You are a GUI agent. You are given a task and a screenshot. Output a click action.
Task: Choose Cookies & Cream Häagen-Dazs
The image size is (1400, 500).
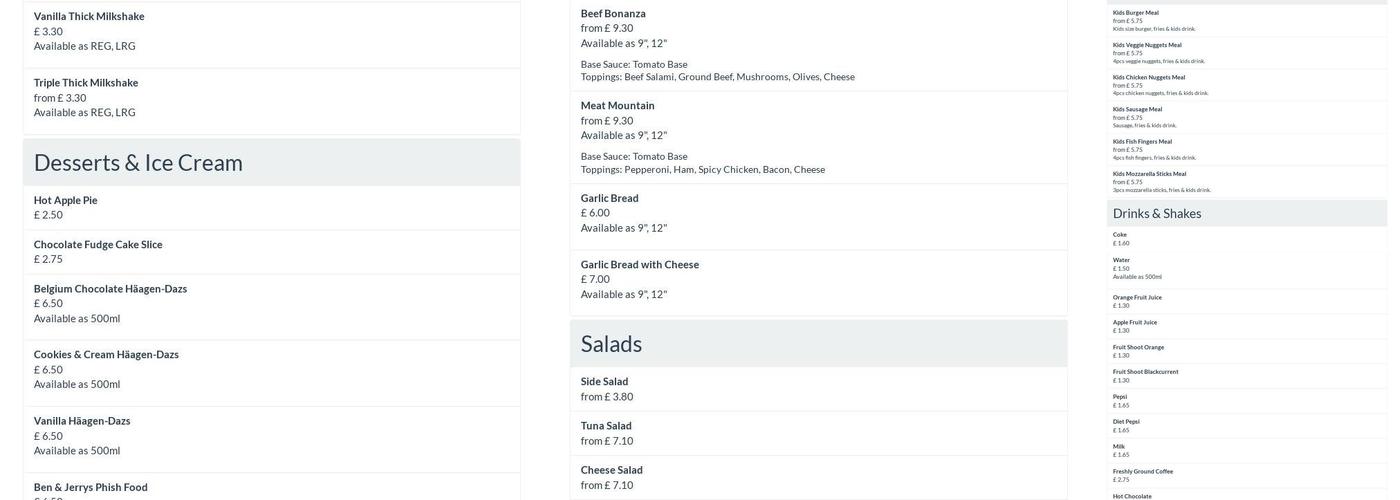[x=106, y=355]
